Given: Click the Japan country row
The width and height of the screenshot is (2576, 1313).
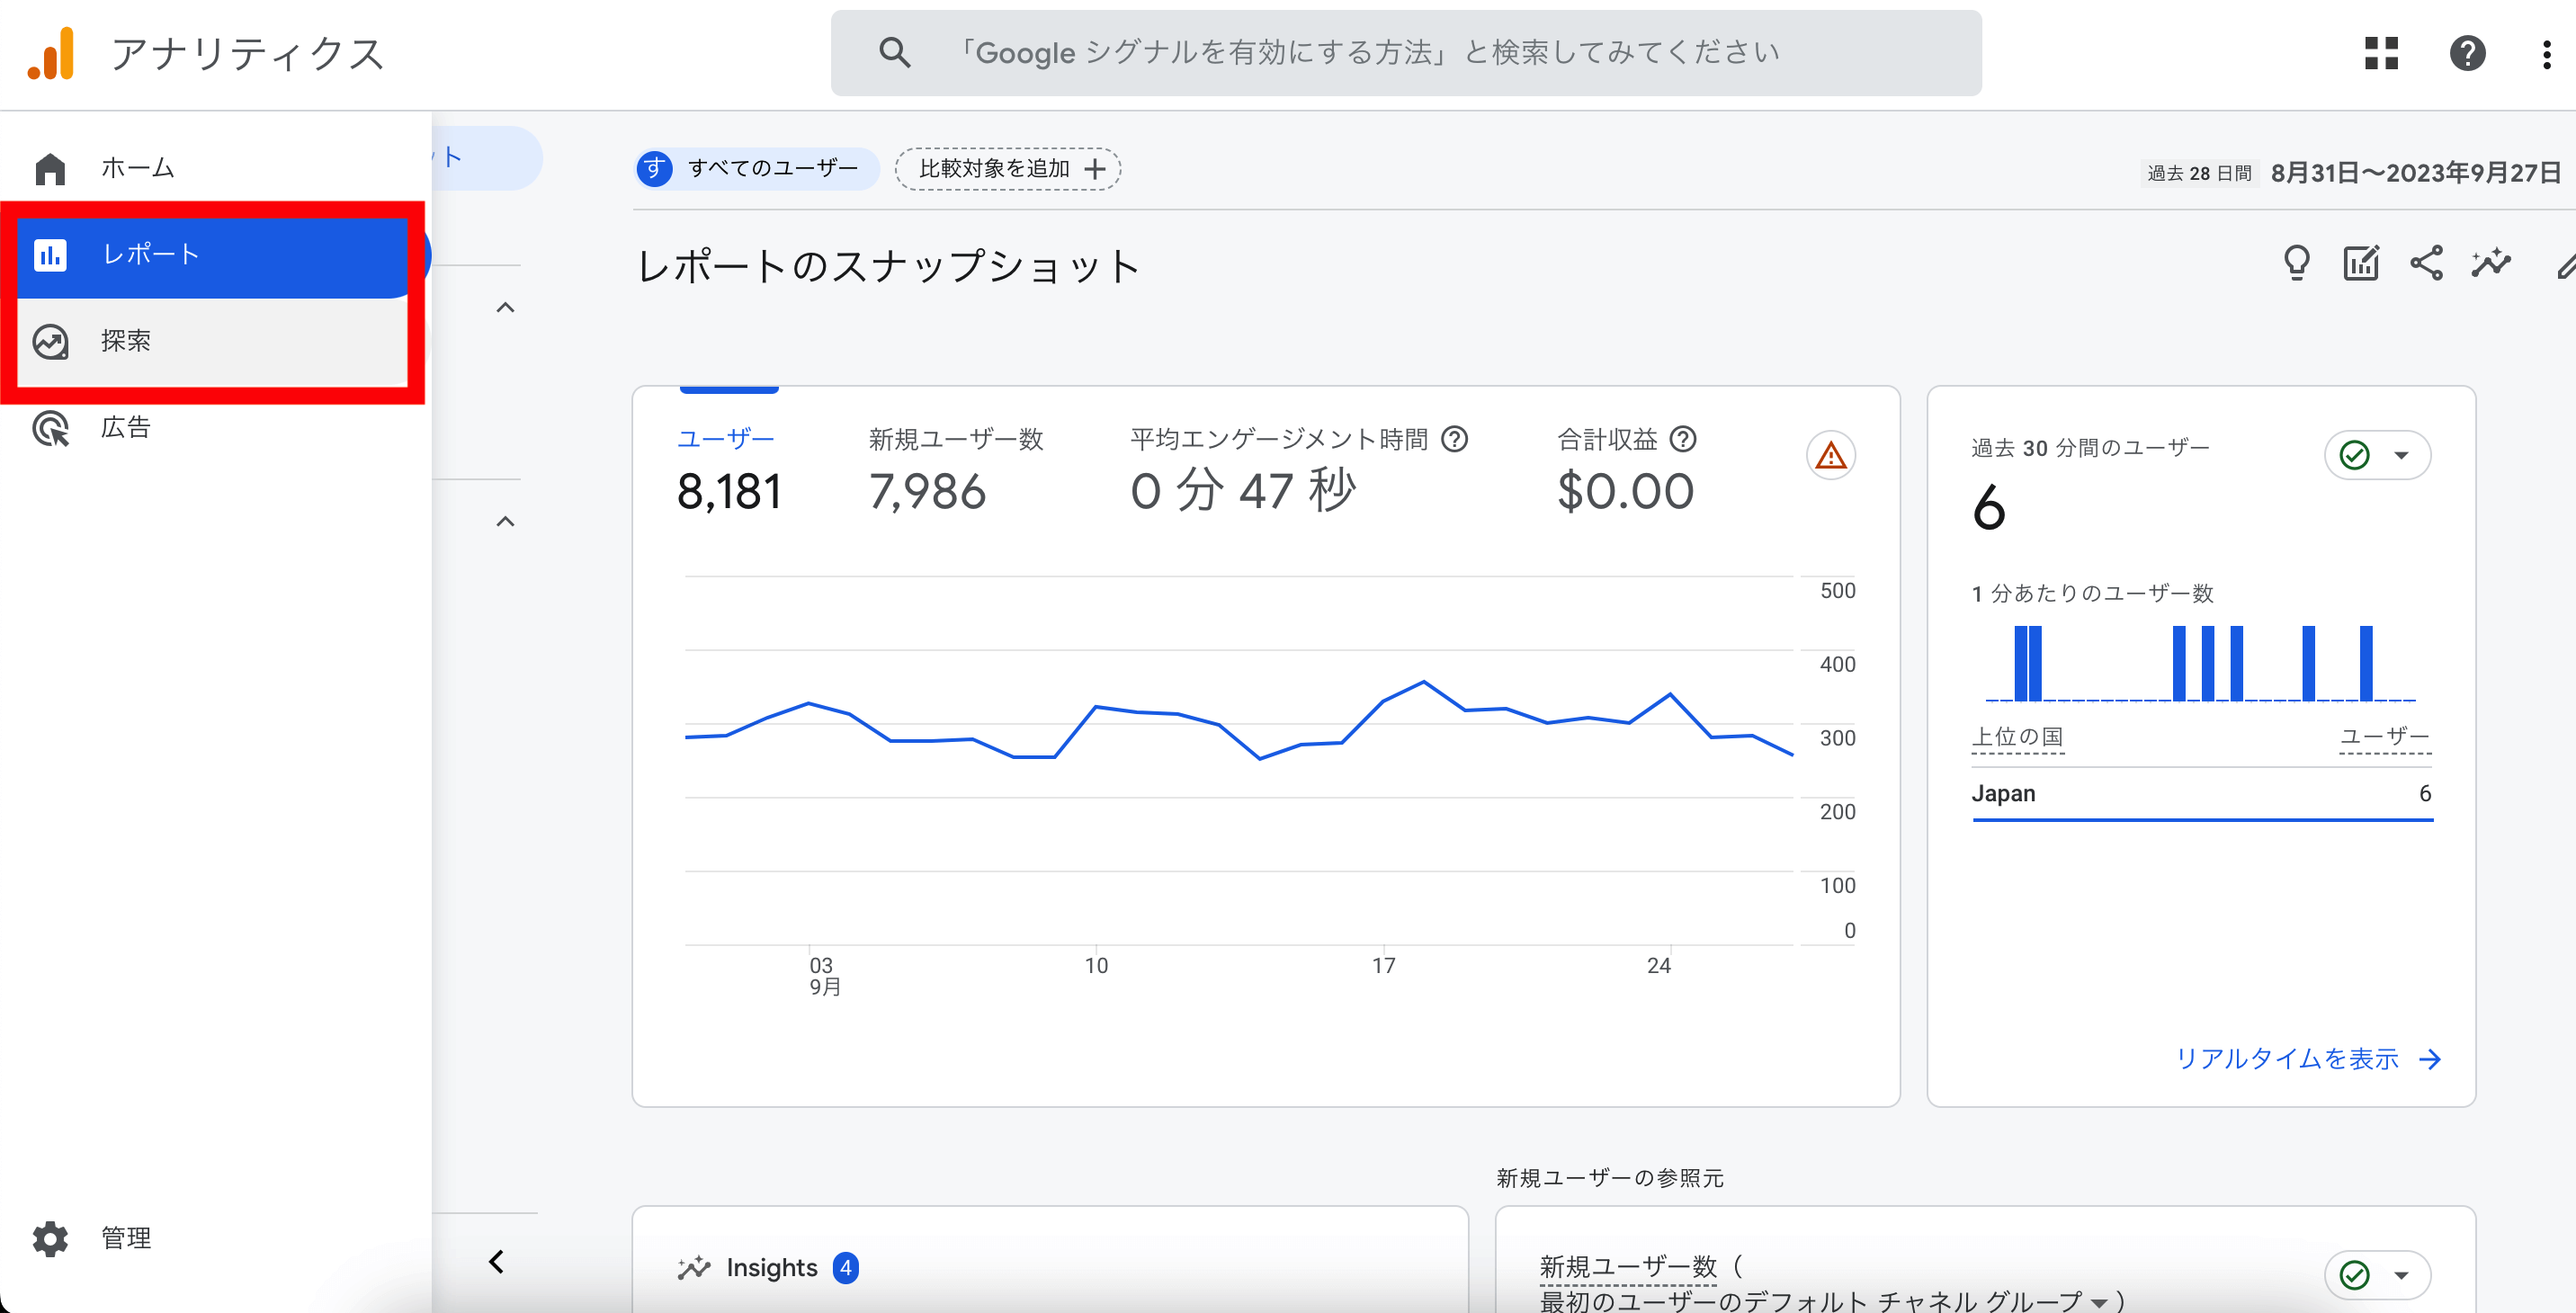Looking at the screenshot, I should (x=2202, y=795).
